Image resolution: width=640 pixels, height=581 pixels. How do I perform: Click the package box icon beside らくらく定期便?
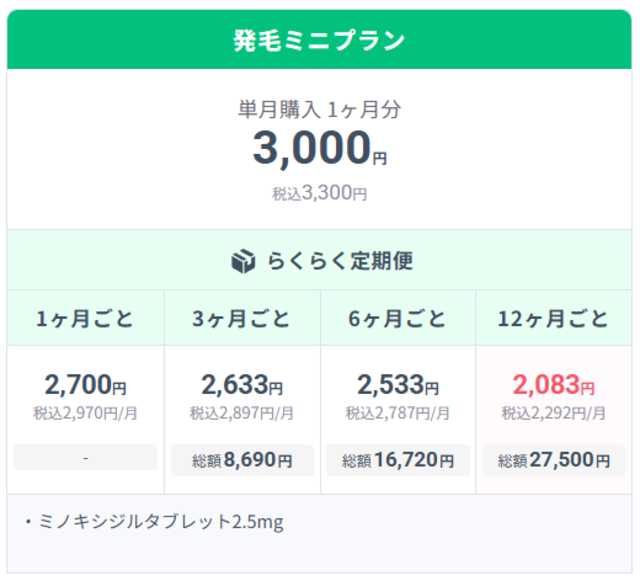click(244, 261)
